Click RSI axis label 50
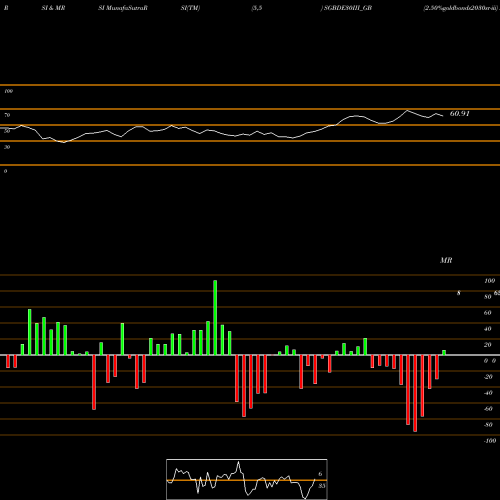This screenshot has width=500, height=500. (7, 131)
